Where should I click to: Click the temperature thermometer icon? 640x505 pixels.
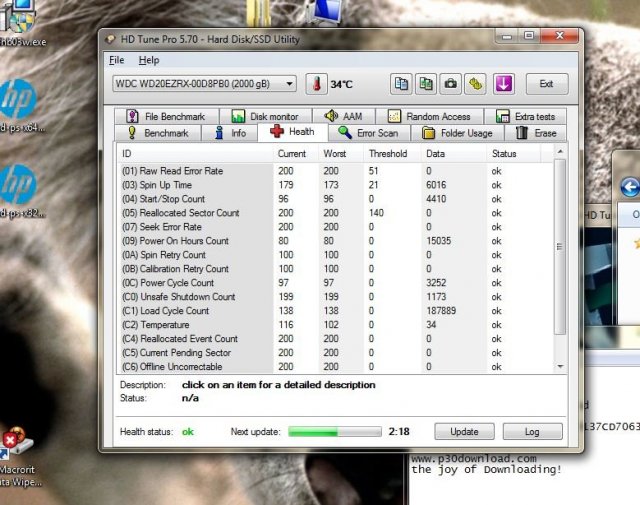317,84
